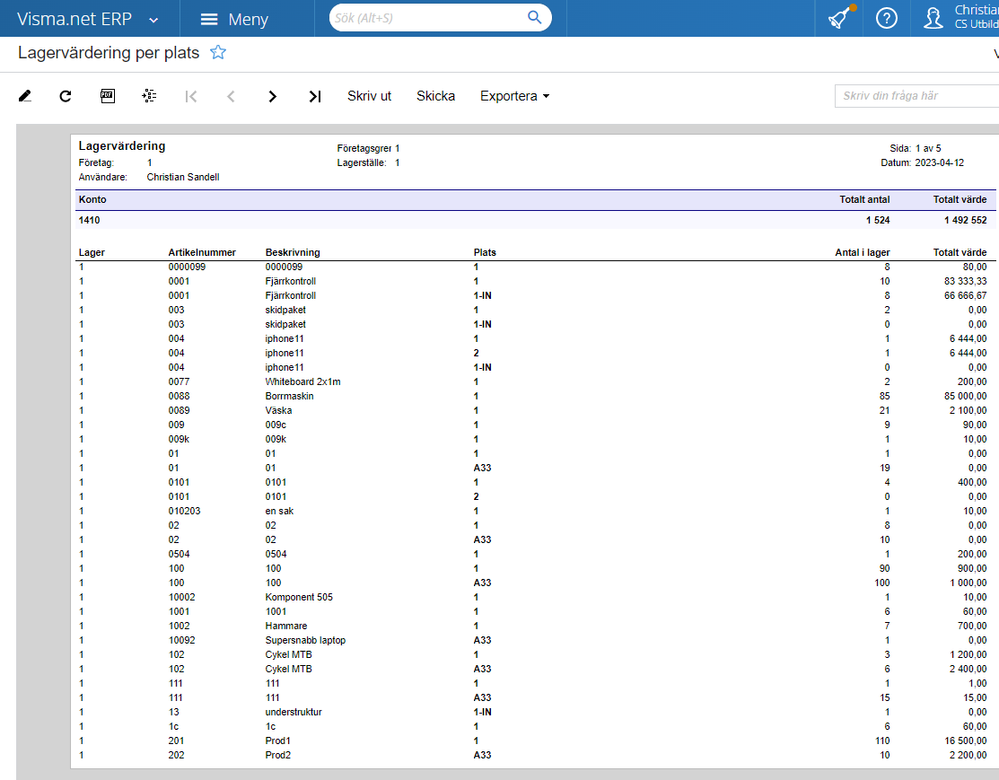Click the Totalt antal value 1 524
This screenshot has width=999, height=780.
877,220
